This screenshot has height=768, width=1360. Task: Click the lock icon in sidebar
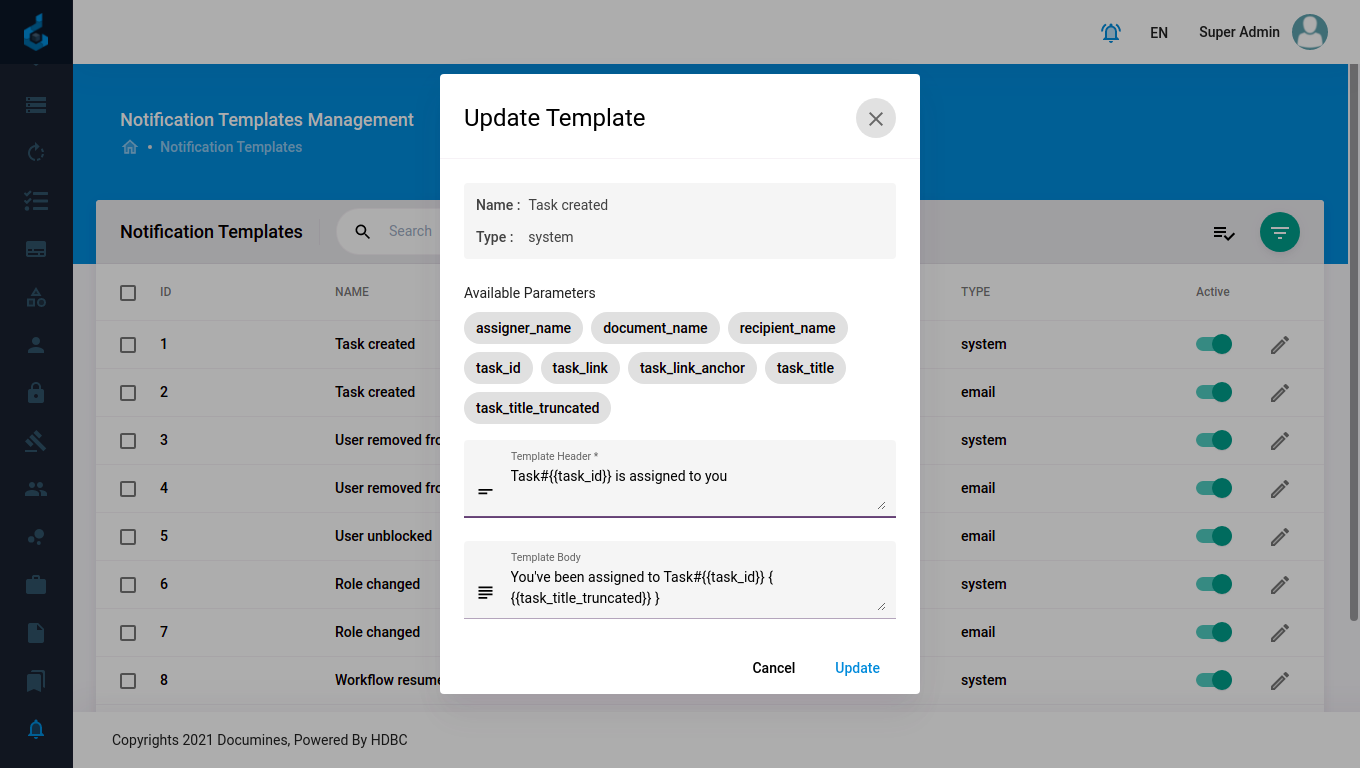click(x=36, y=393)
